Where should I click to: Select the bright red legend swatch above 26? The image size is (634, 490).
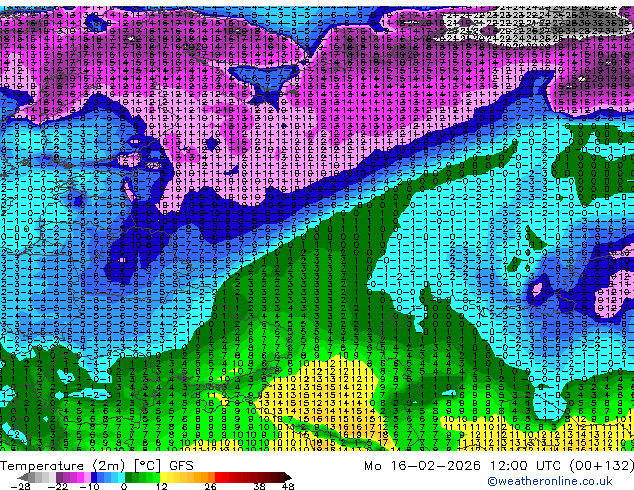(x=218, y=477)
